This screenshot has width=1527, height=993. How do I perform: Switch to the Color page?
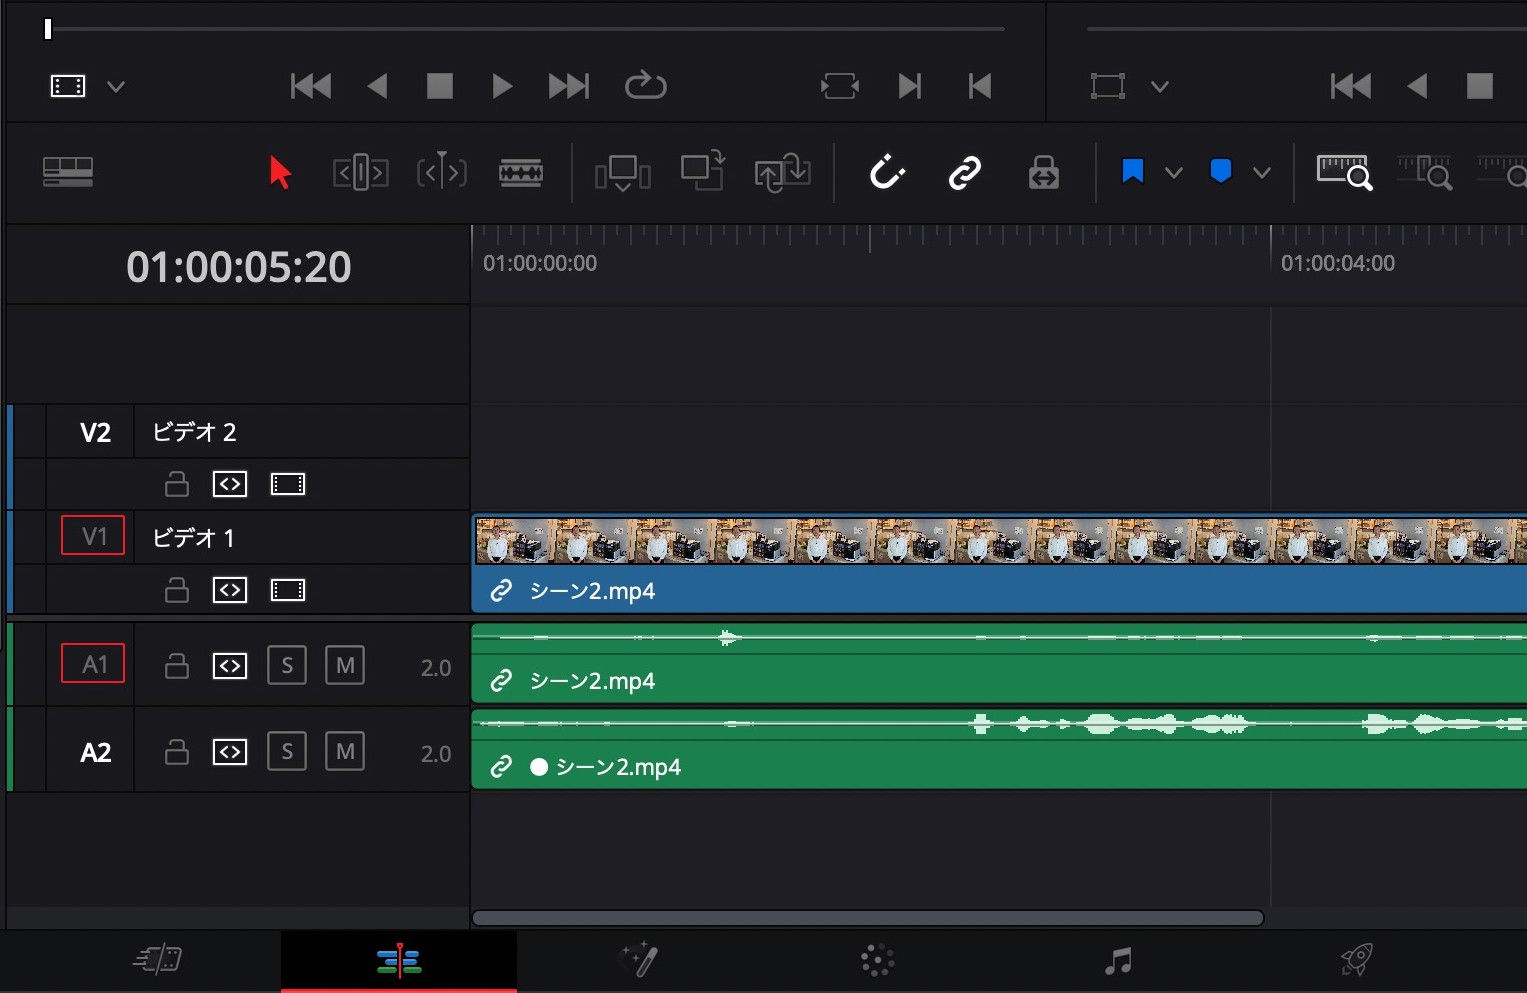pyautogui.click(x=876, y=960)
